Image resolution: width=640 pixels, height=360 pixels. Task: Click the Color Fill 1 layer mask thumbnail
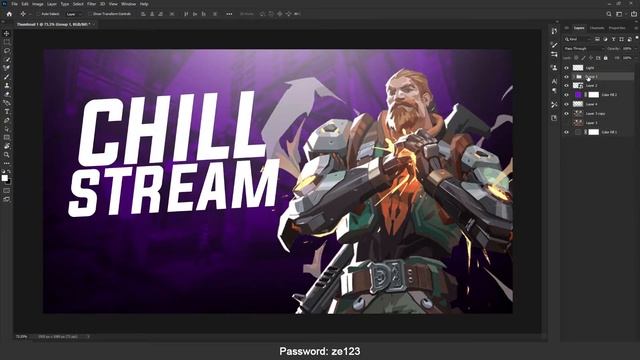(593, 132)
